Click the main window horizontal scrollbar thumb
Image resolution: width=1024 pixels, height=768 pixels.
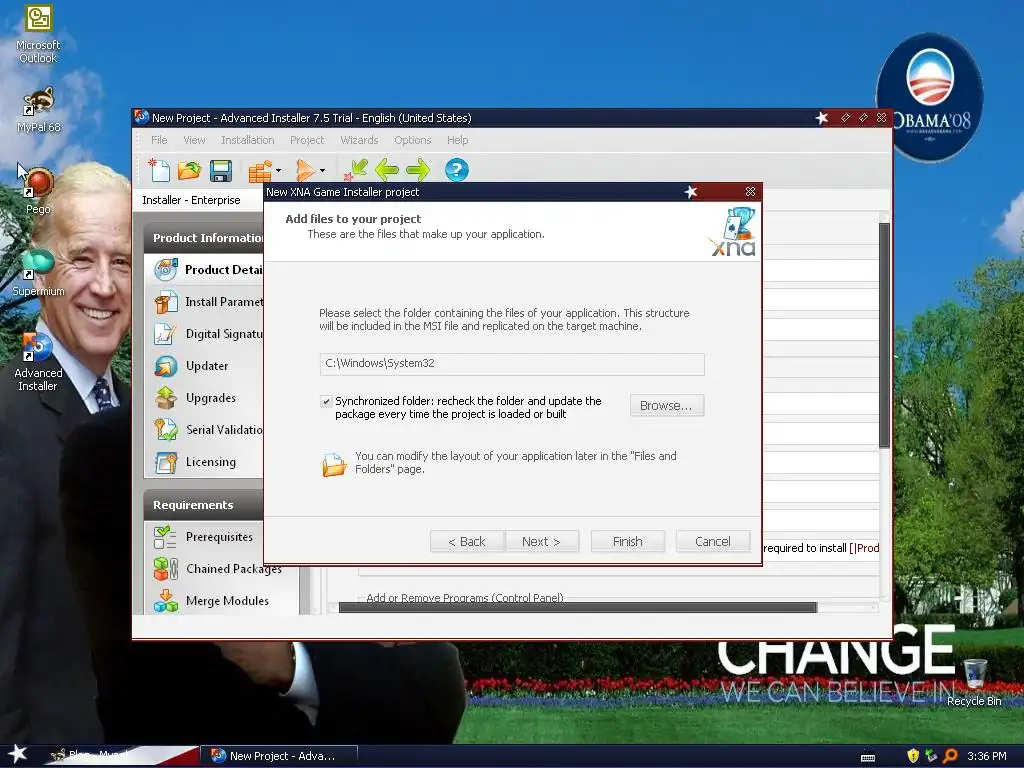tap(577, 607)
